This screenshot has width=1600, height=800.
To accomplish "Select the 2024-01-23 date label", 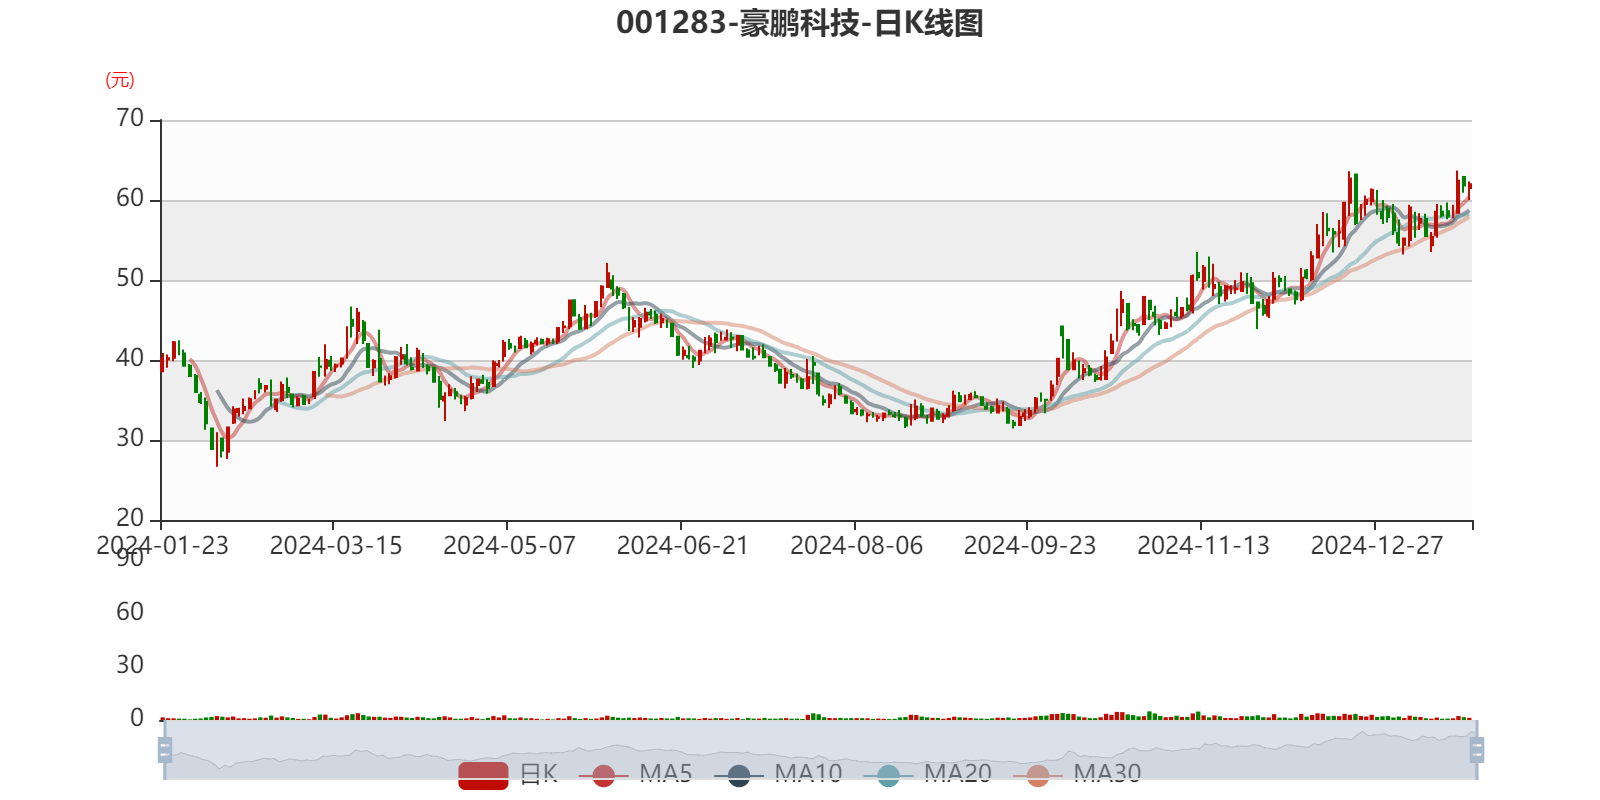I will [x=162, y=546].
